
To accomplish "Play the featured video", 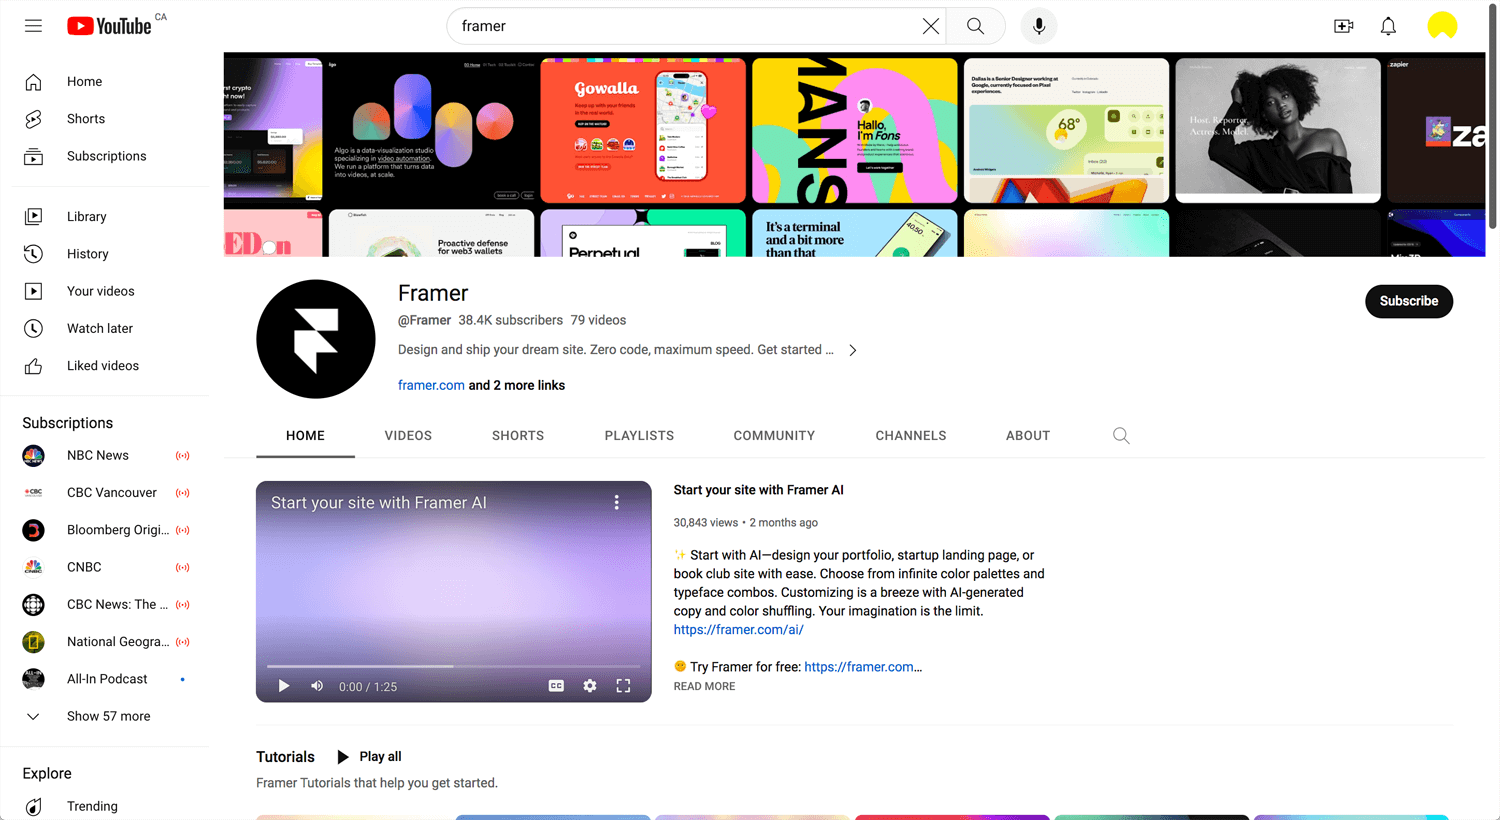I will (284, 686).
